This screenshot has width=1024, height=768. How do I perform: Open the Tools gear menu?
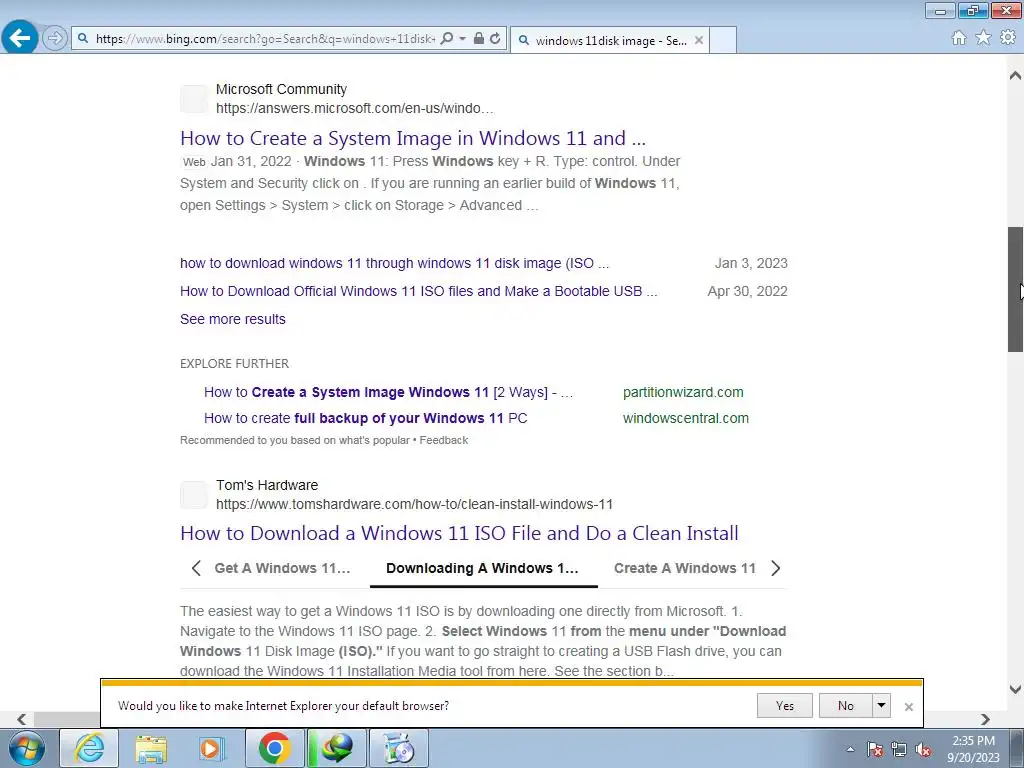click(1008, 38)
